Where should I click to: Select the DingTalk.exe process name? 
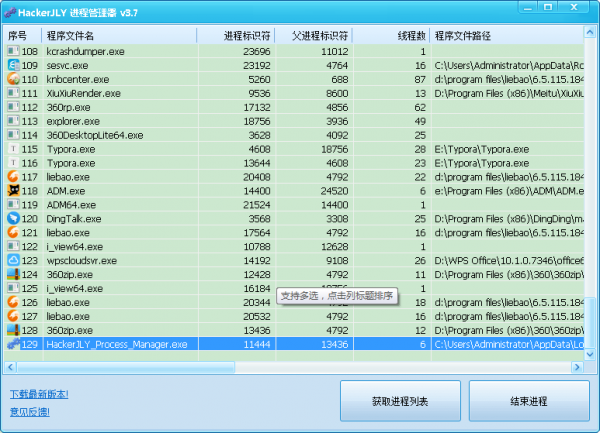[74, 219]
